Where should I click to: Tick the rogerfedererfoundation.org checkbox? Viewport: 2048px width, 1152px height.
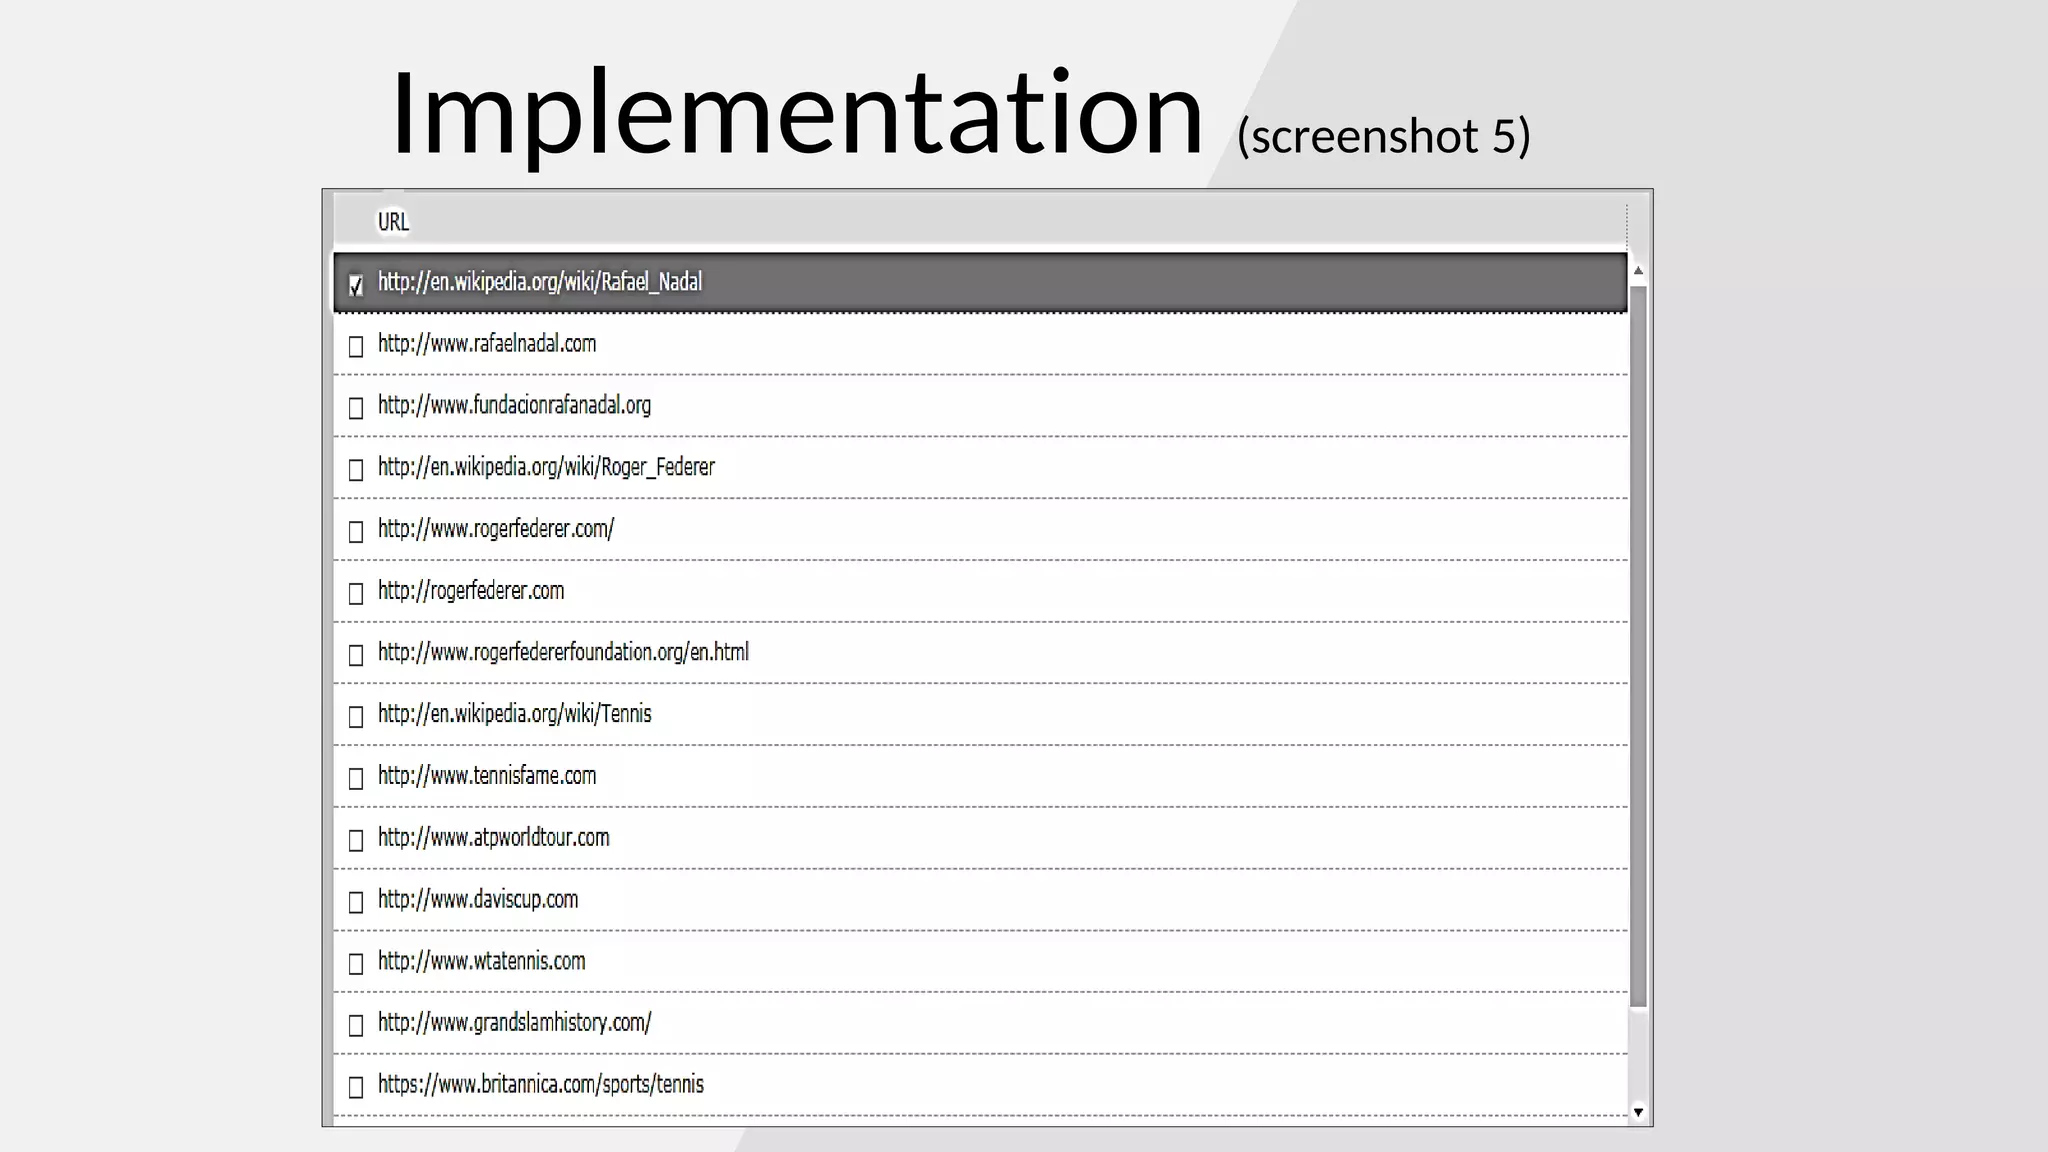(356, 655)
